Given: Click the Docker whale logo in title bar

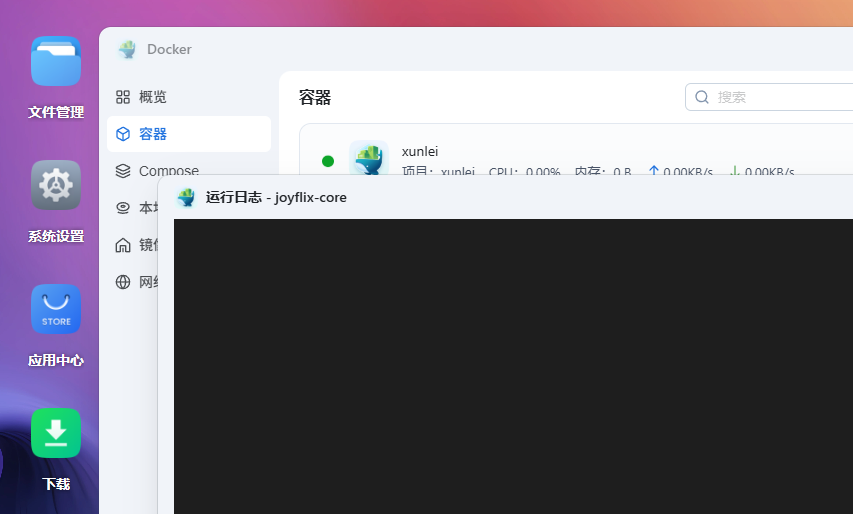Looking at the screenshot, I should pos(127,49).
